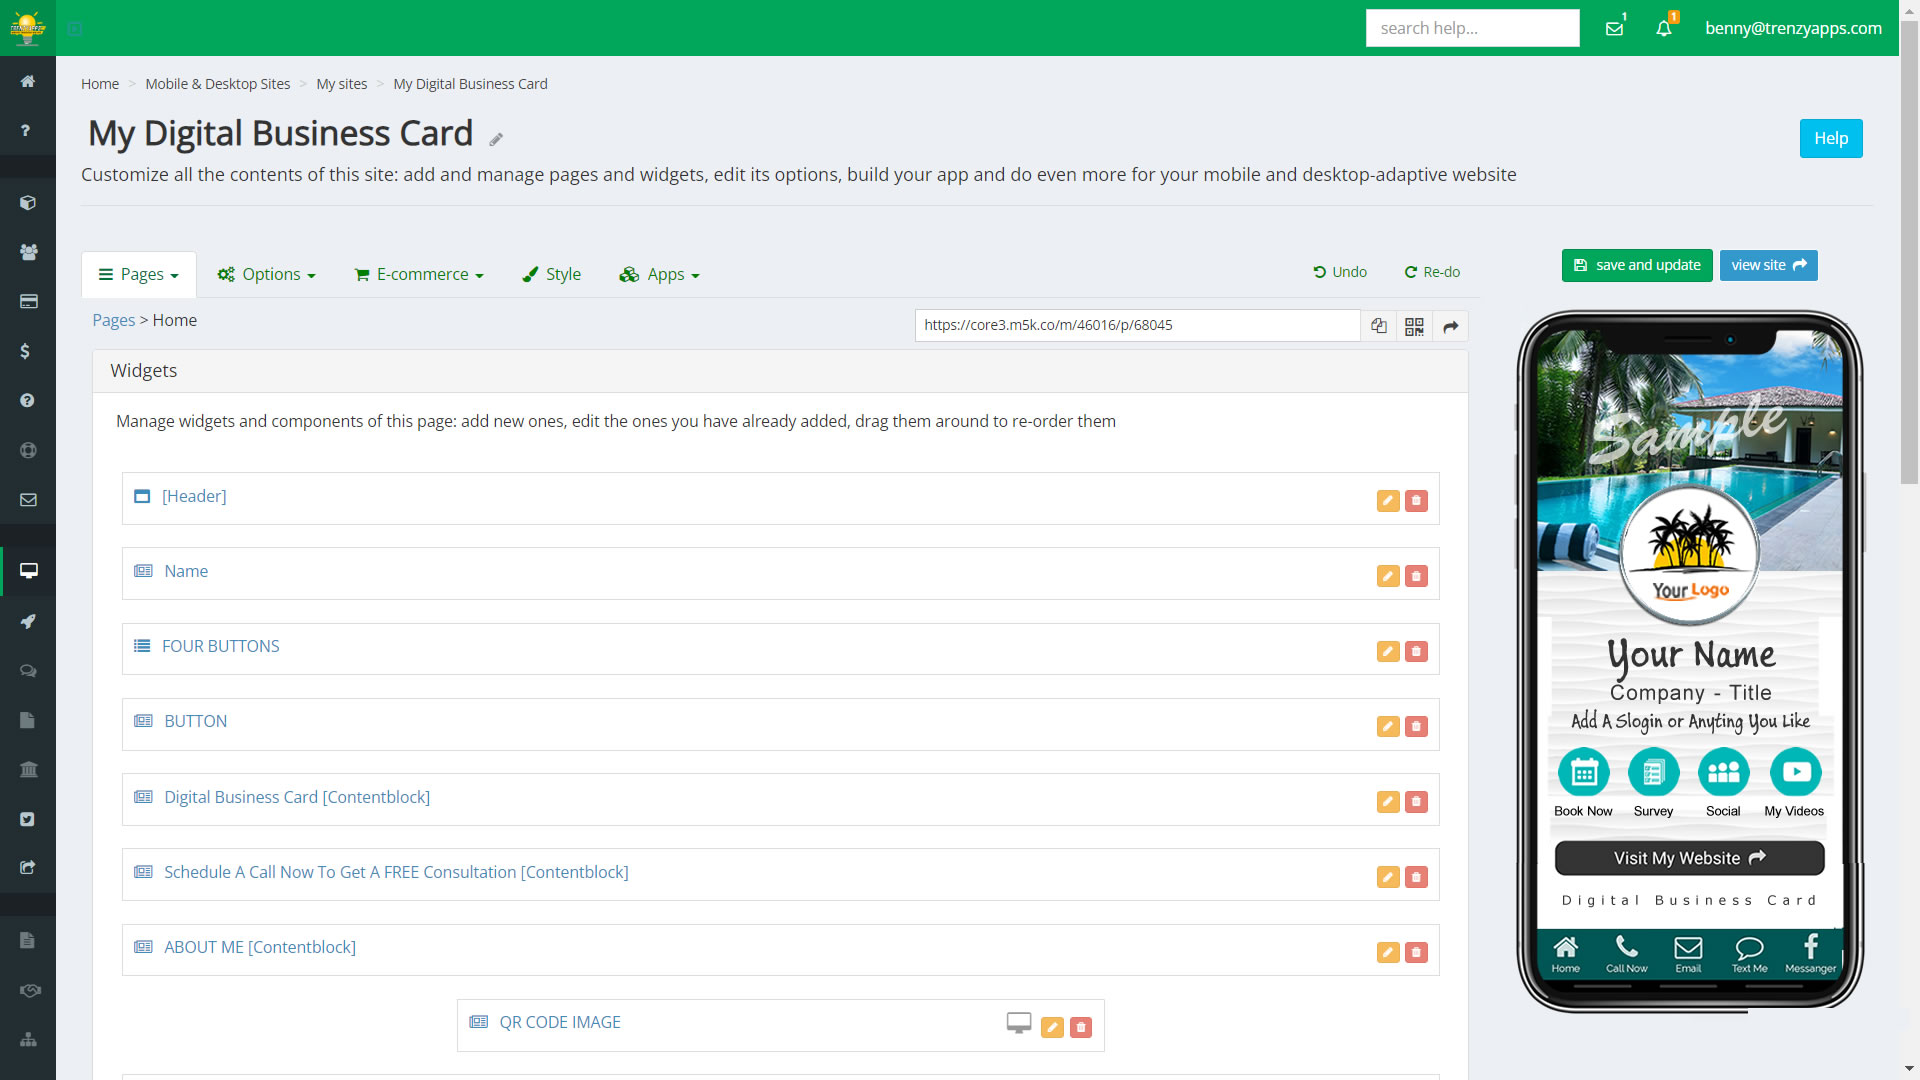The image size is (1920, 1080).
Task: Click the QR code icon beside URL
Action: pos(1414,326)
